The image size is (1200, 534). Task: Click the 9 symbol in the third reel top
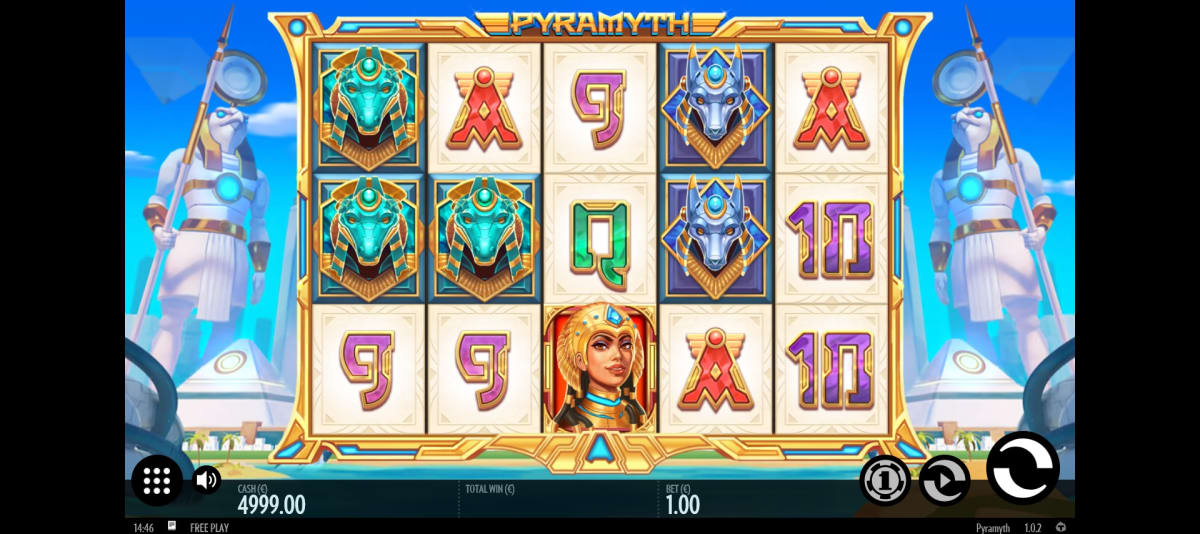coord(600,107)
